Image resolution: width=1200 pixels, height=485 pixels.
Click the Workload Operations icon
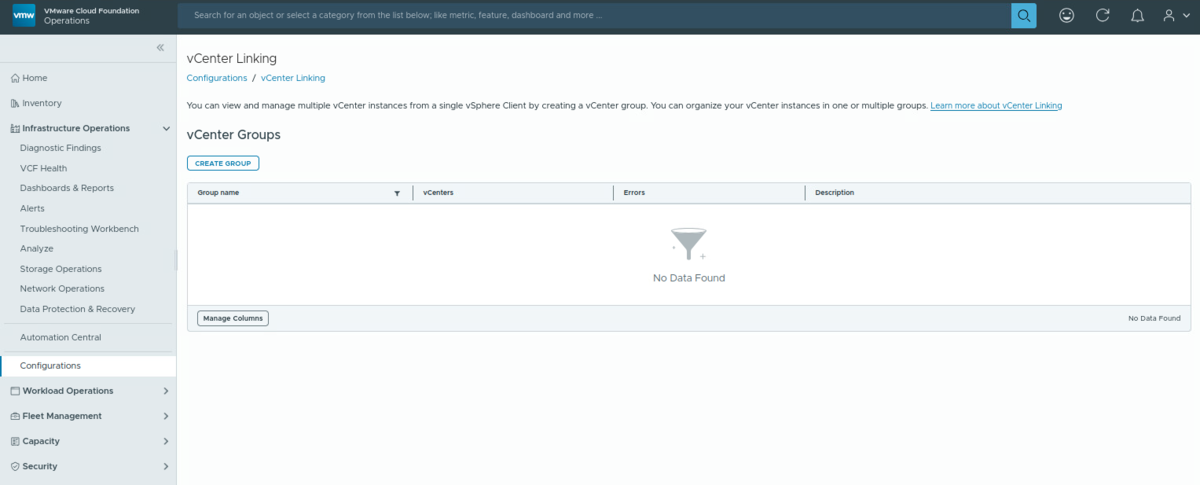(14, 391)
